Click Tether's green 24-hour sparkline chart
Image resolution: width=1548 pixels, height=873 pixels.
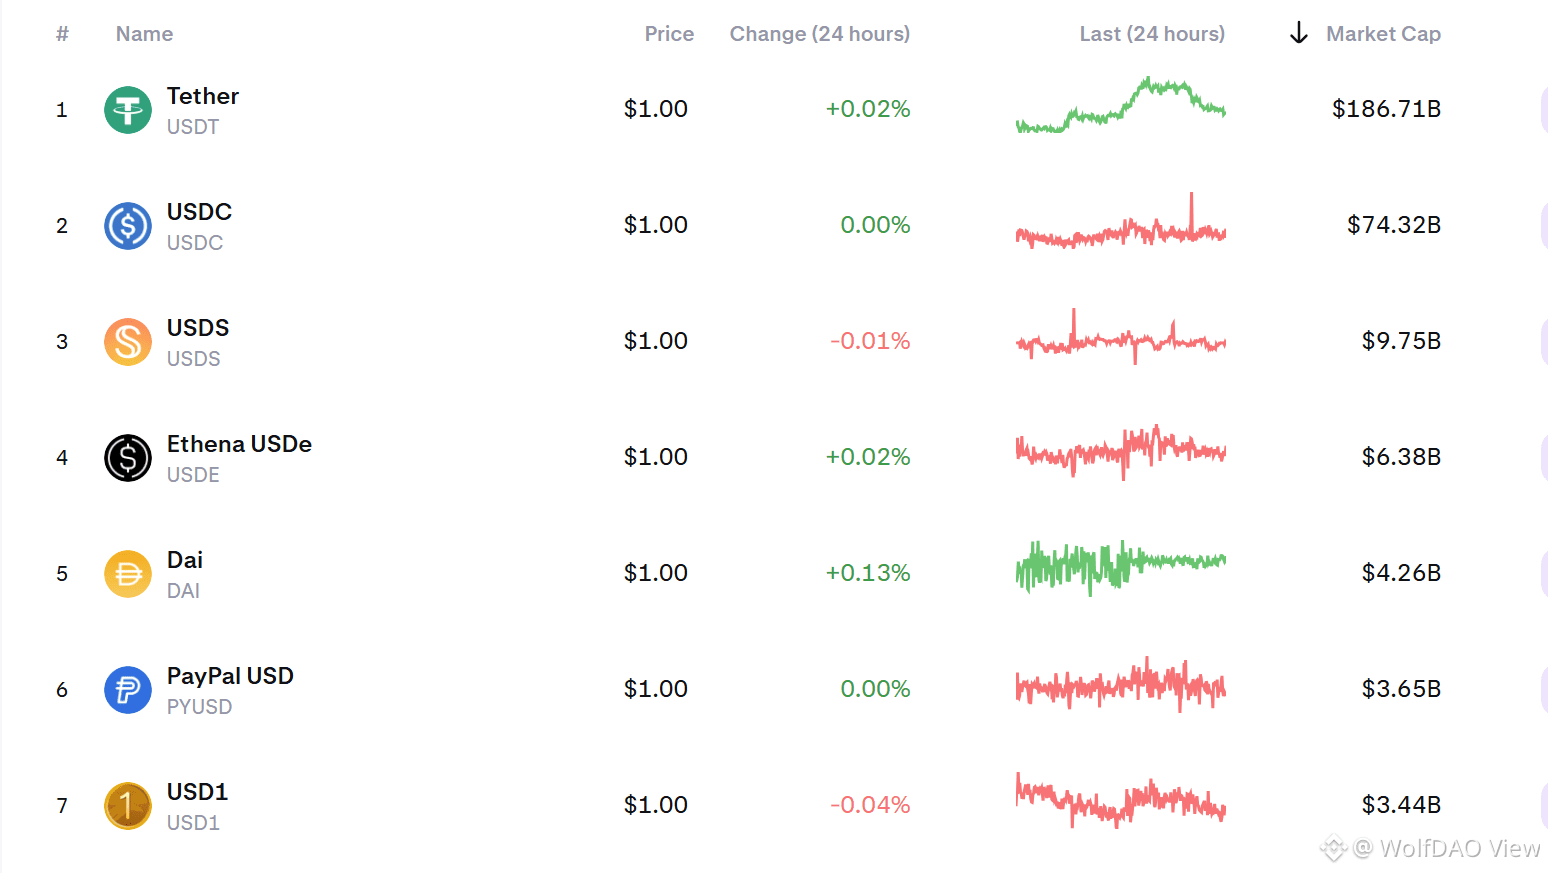point(1120,106)
